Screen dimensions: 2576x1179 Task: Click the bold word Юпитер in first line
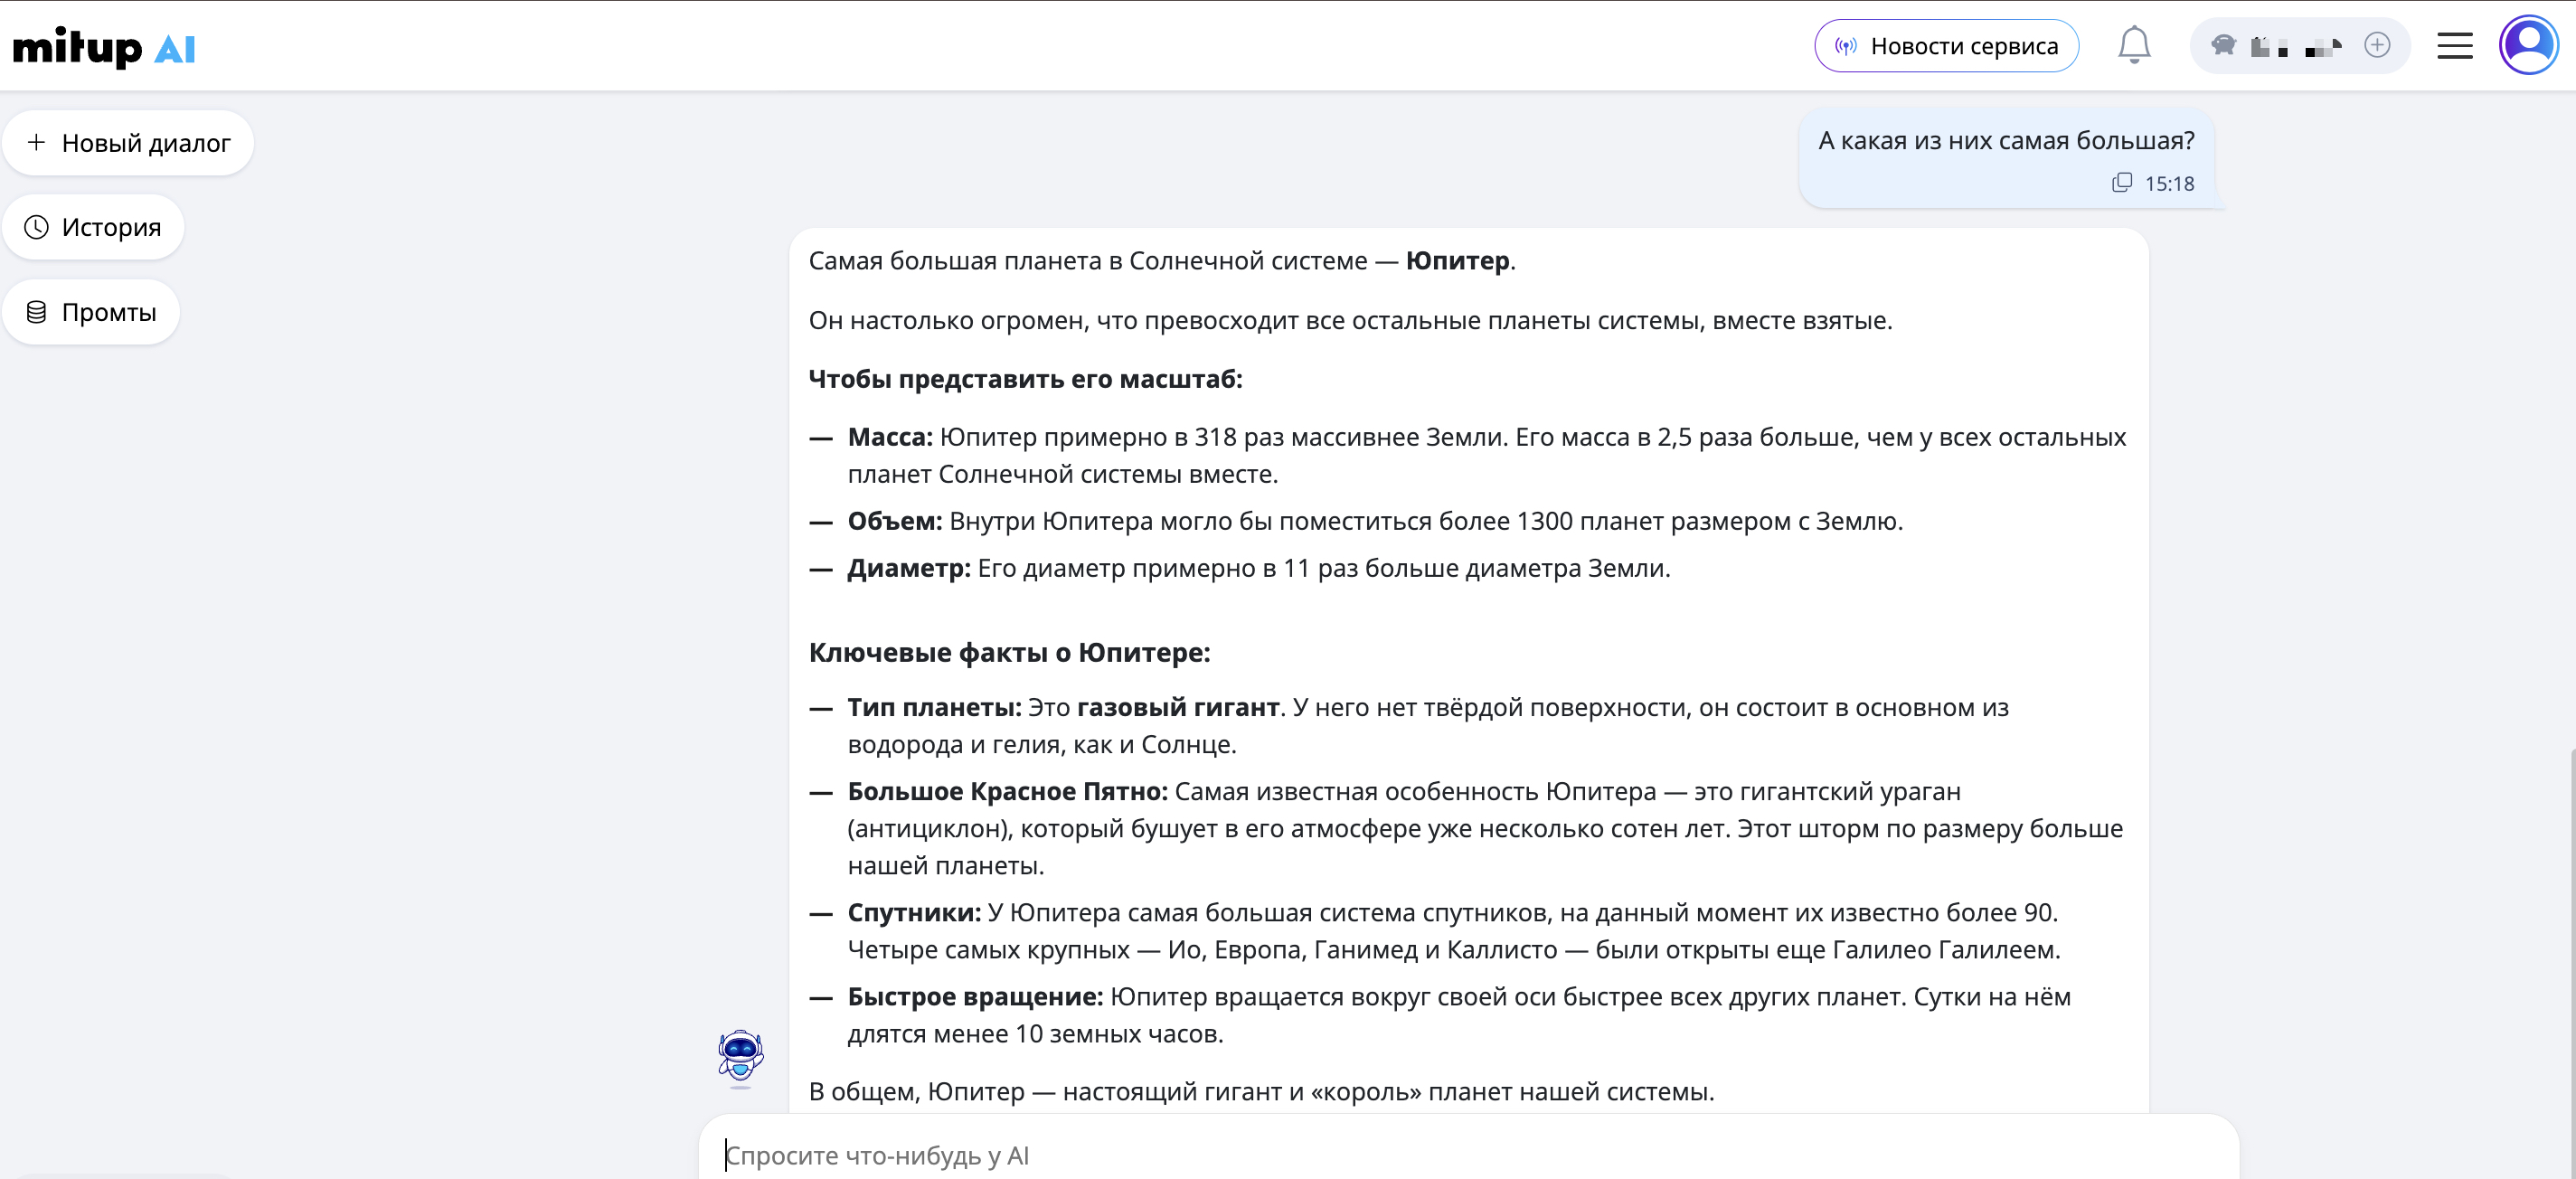click(x=1457, y=261)
